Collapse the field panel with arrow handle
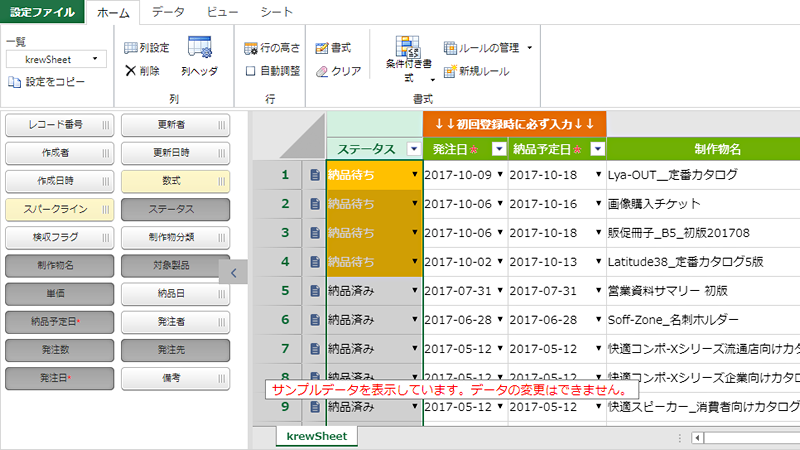 [232, 271]
